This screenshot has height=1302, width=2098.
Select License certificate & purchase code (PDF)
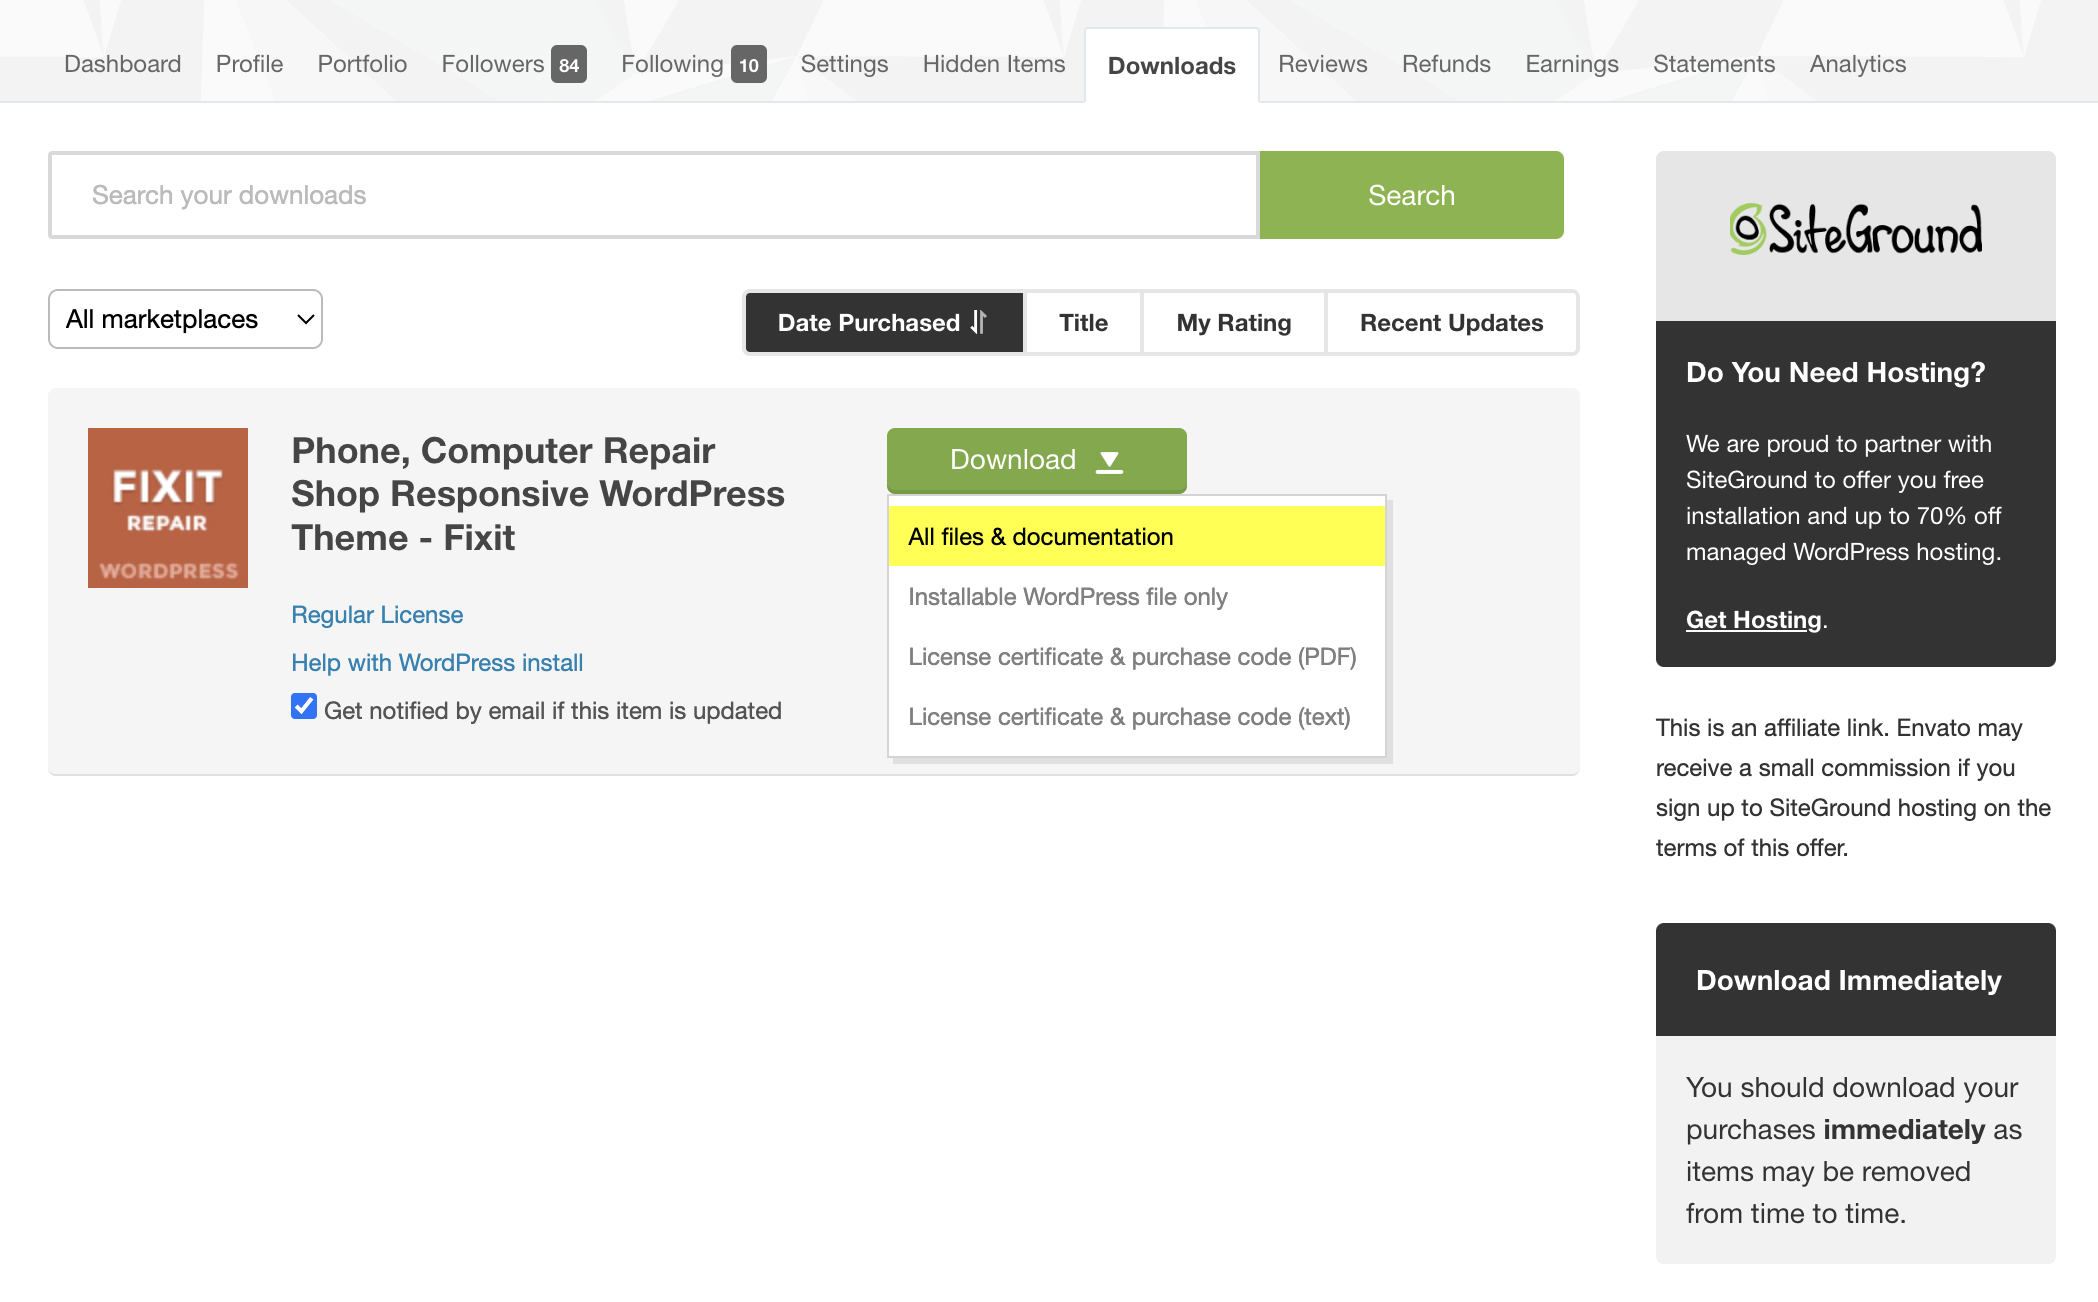[x=1131, y=657]
